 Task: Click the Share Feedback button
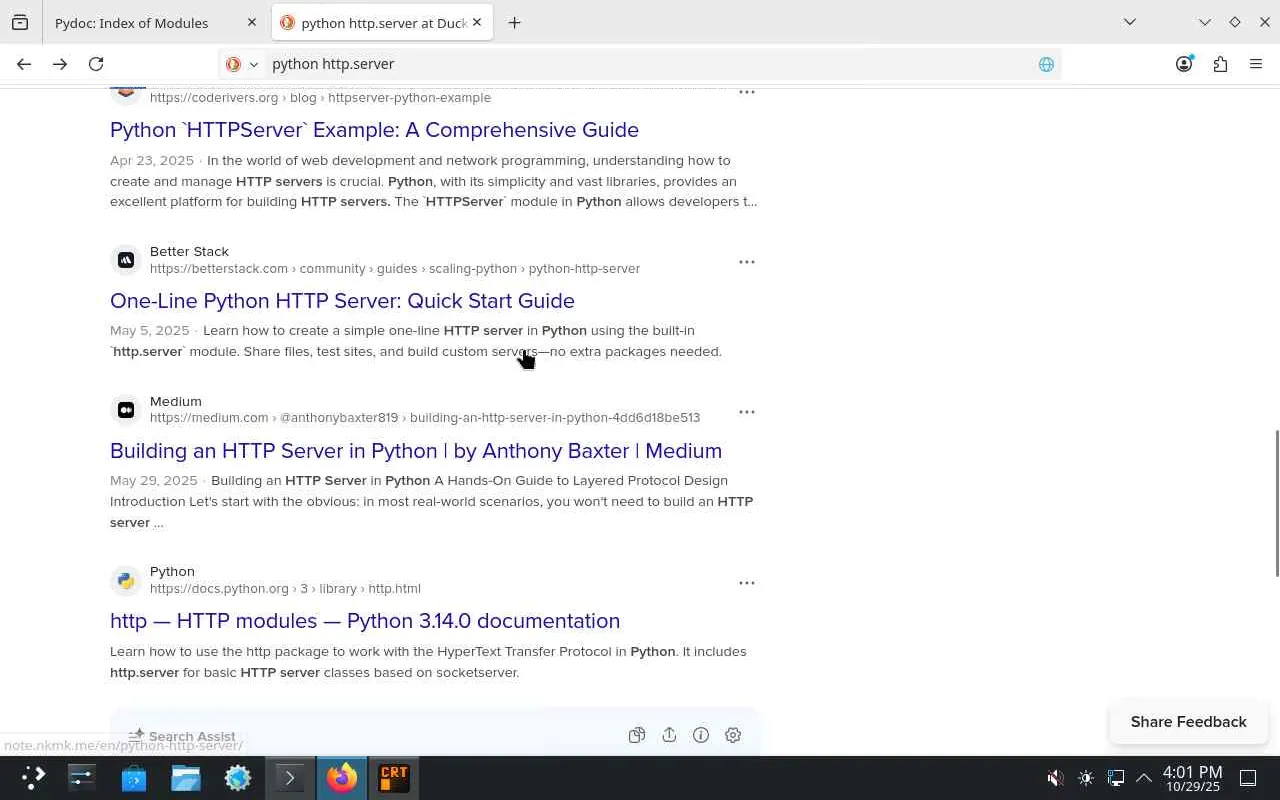pyautogui.click(x=1188, y=722)
